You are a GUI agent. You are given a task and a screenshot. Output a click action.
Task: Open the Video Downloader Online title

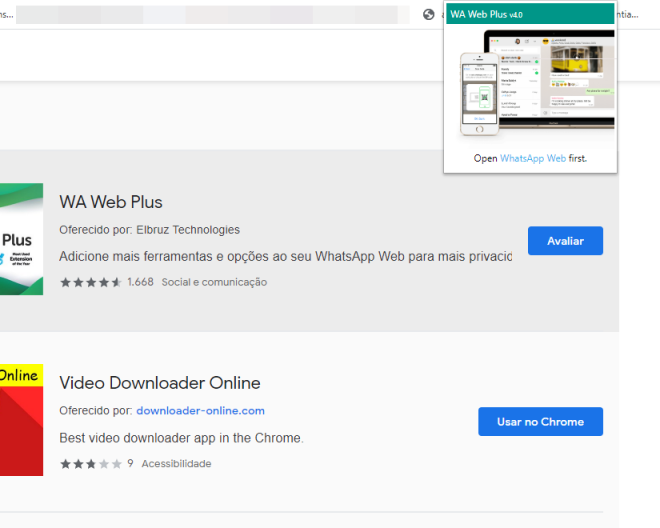click(160, 383)
